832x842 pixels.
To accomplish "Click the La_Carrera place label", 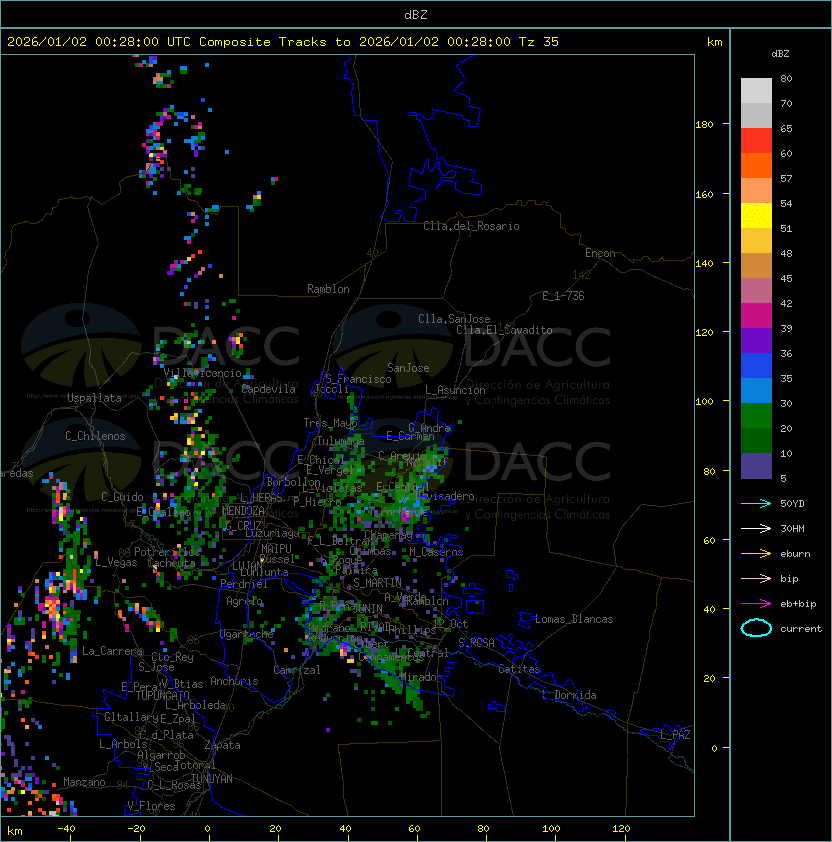I will point(113,651).
